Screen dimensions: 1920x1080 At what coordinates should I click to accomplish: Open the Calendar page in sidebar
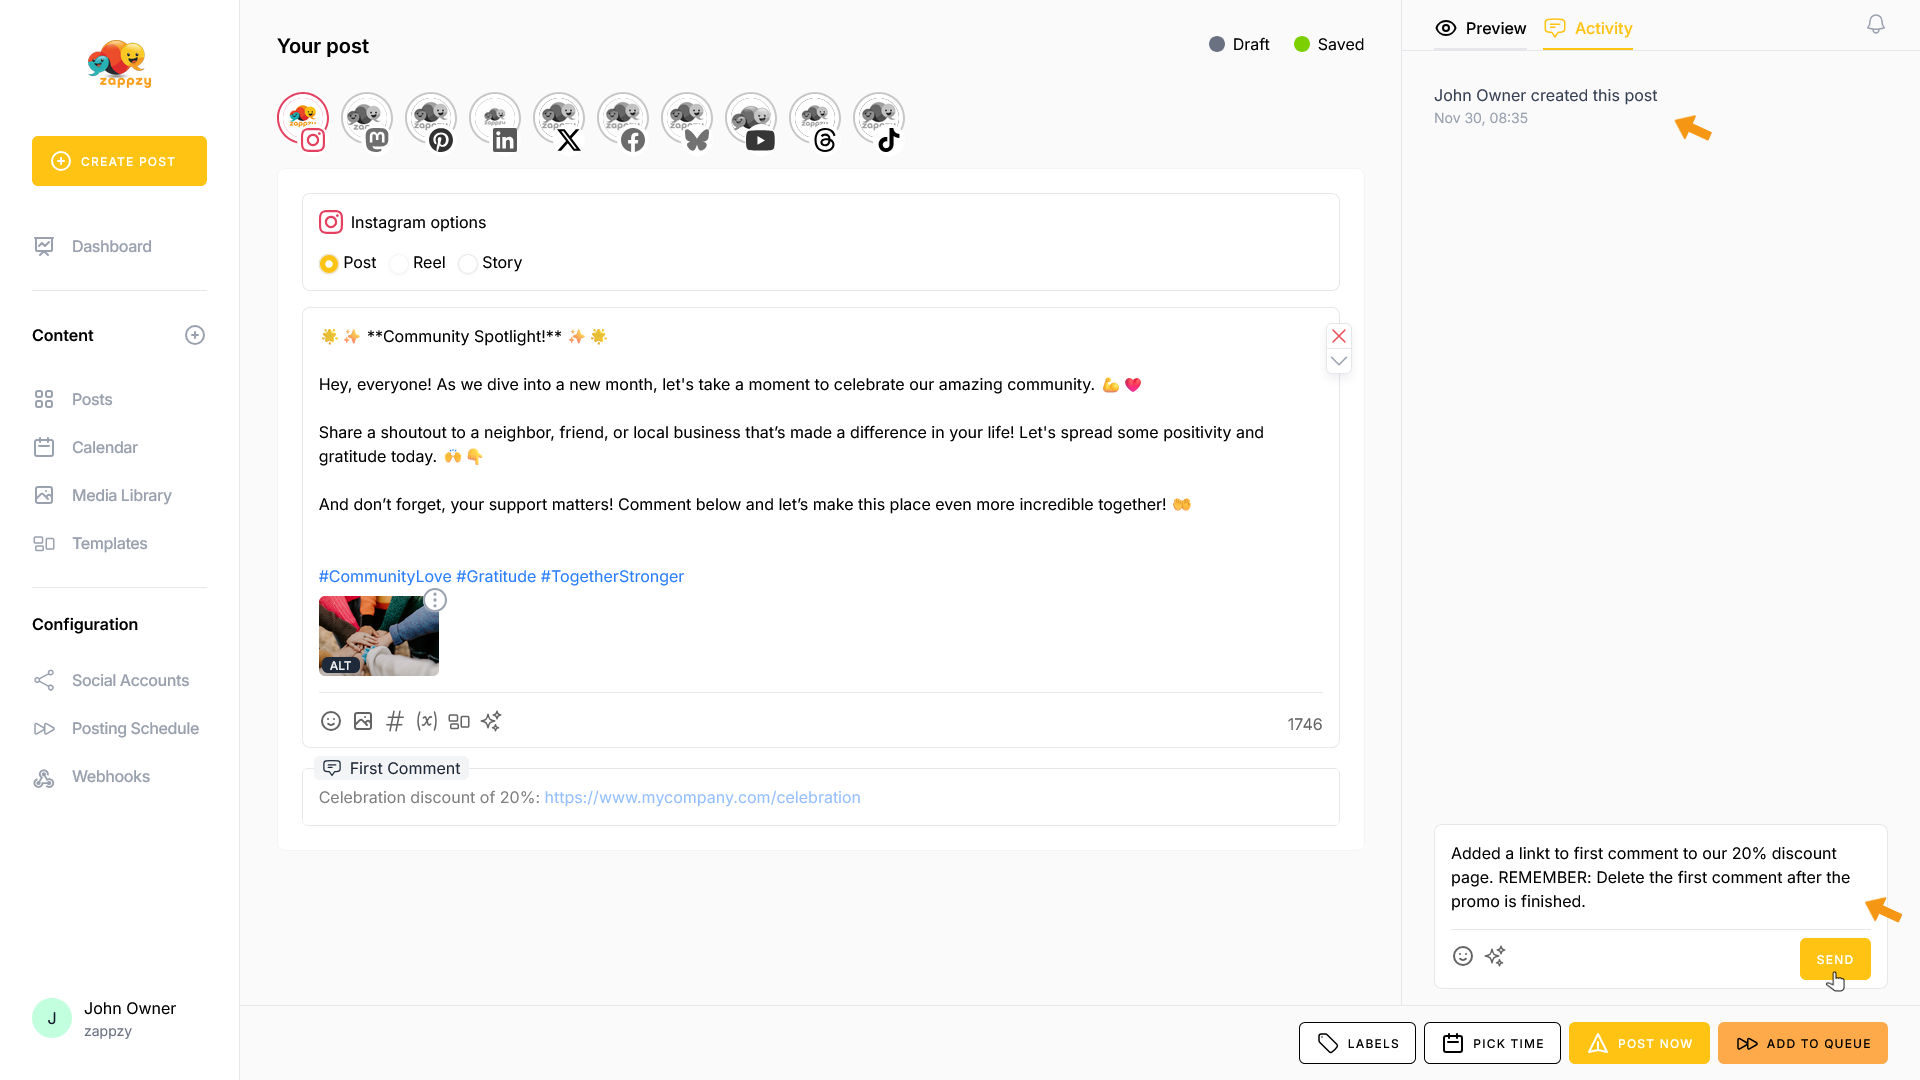(x=104, y=448)
